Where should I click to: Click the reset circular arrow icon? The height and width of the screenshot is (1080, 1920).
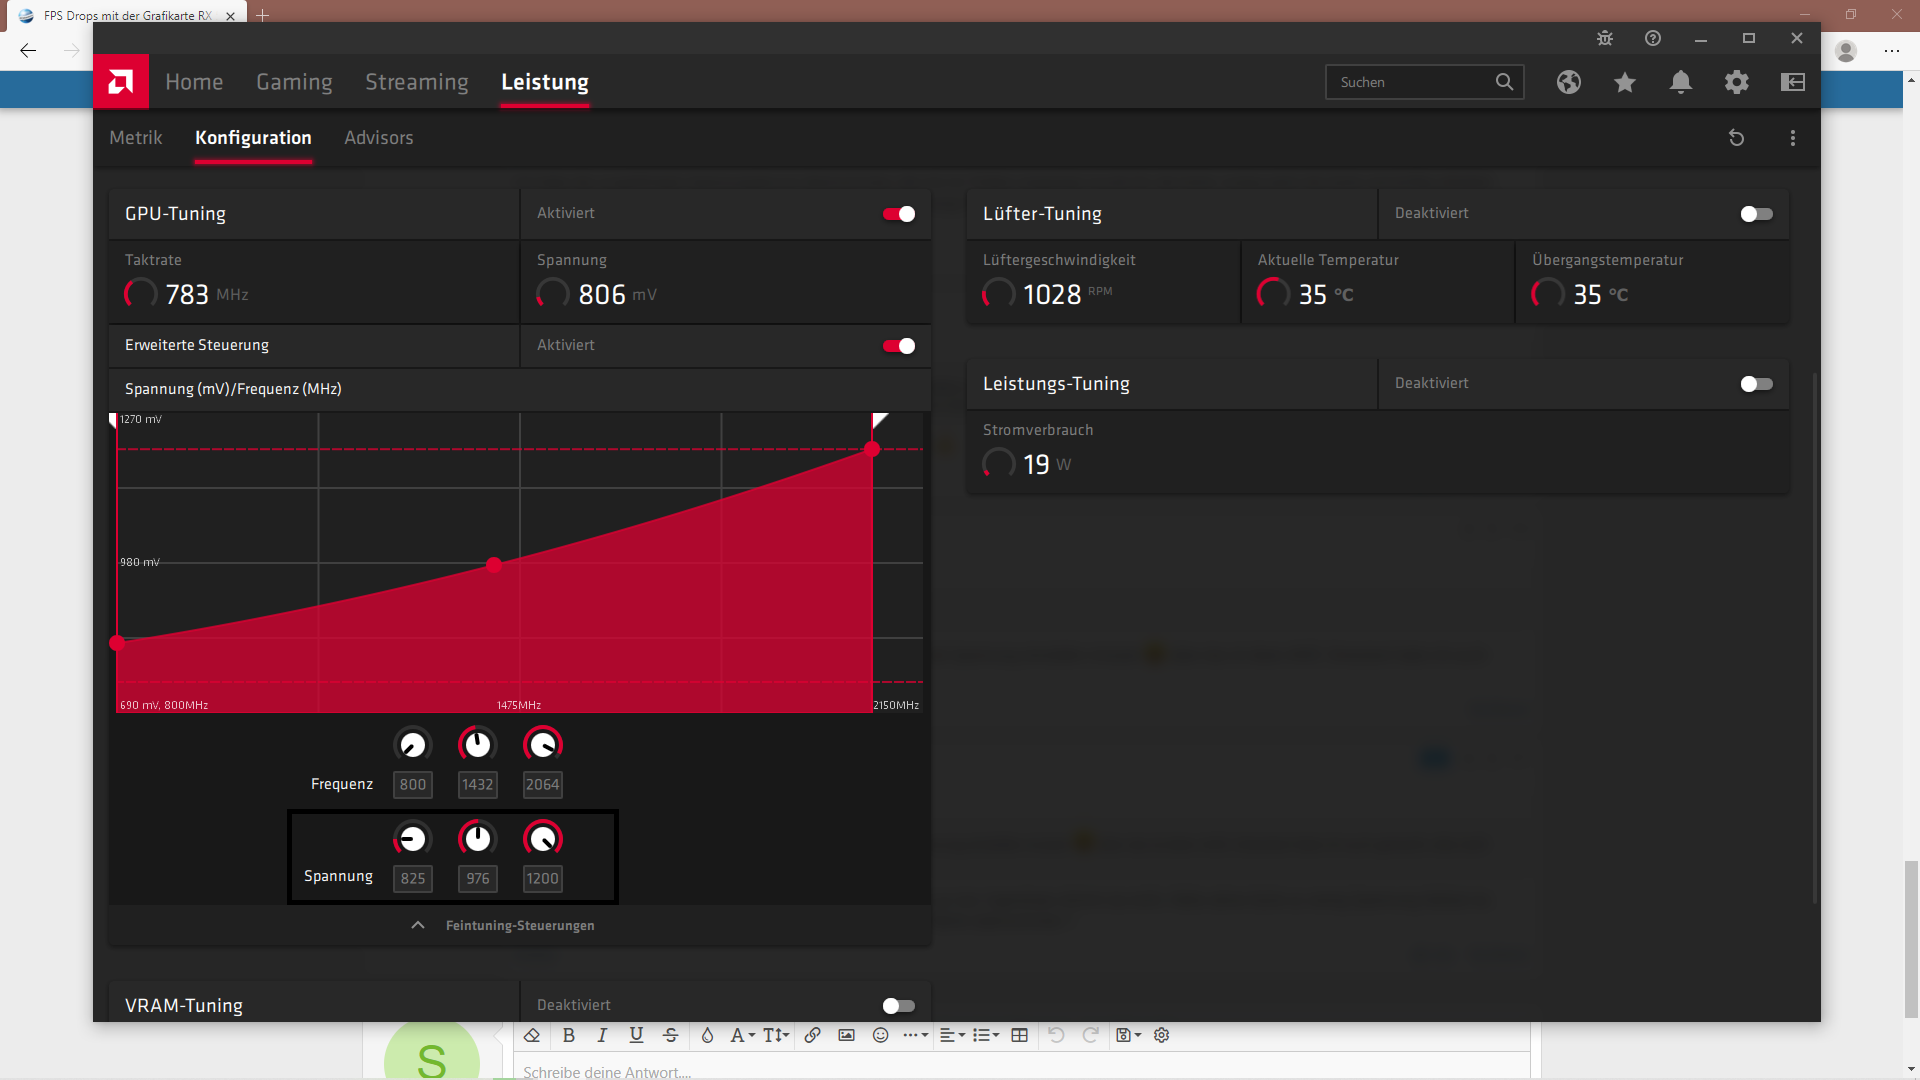1737,138
